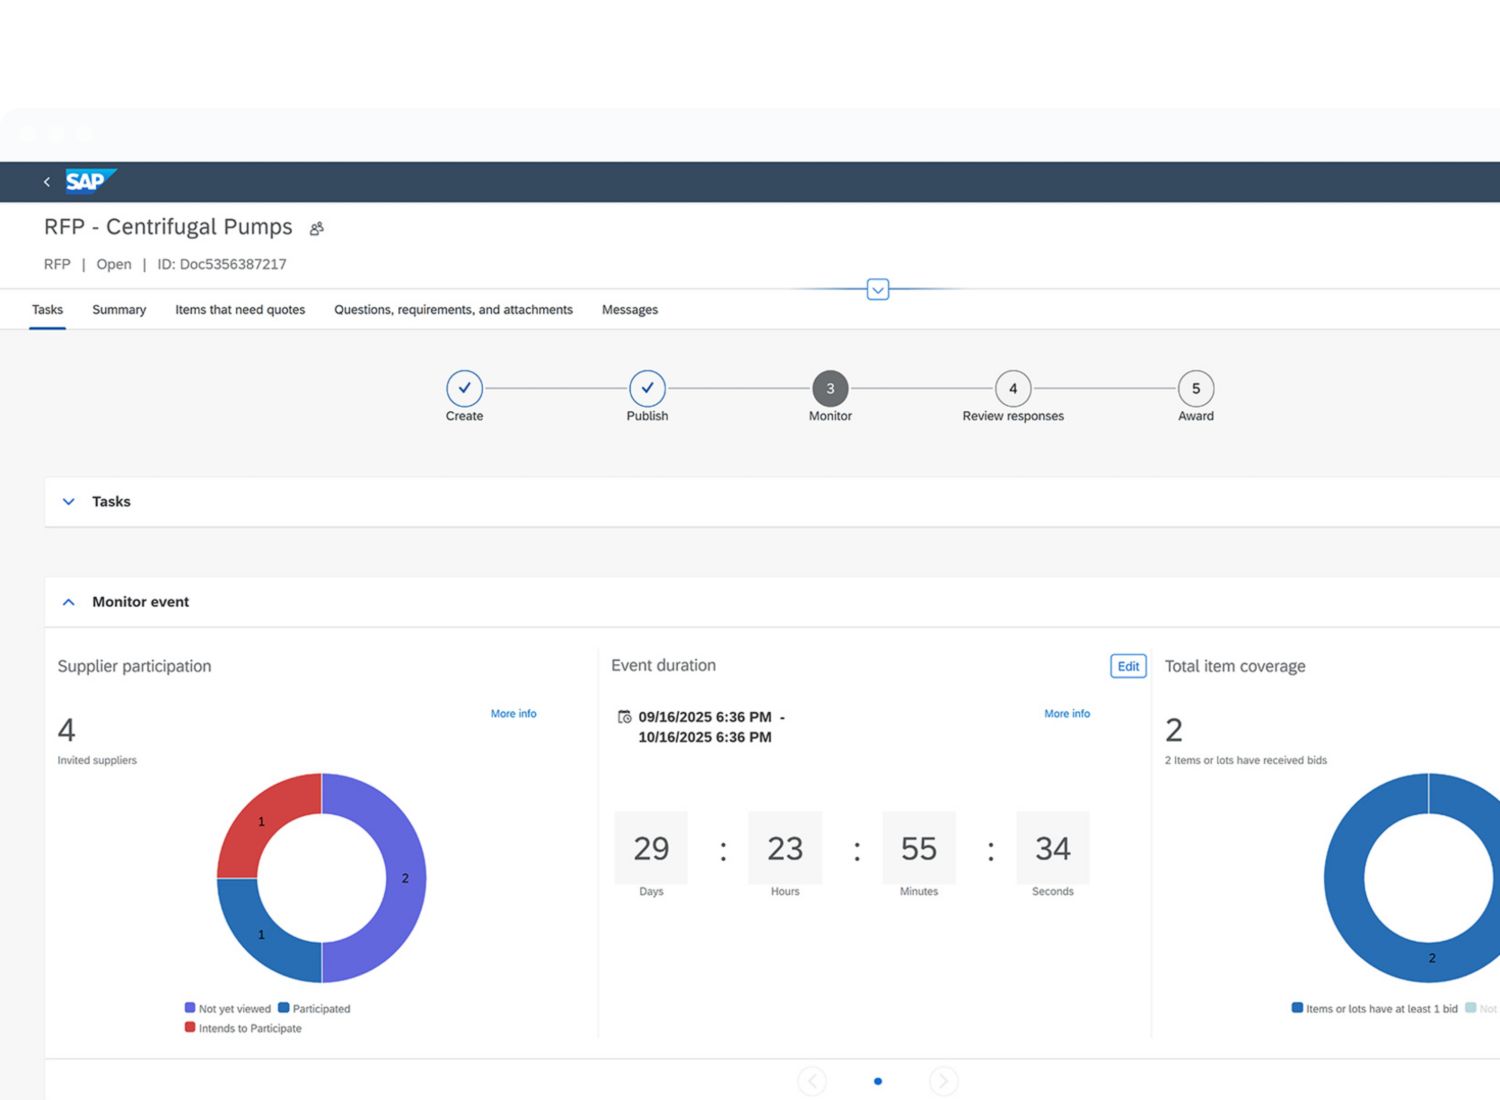Select step 4 Review responses circle
Image resolution: width=1500 pixels, height=1100 pixels.
[x=1012, y=388]
